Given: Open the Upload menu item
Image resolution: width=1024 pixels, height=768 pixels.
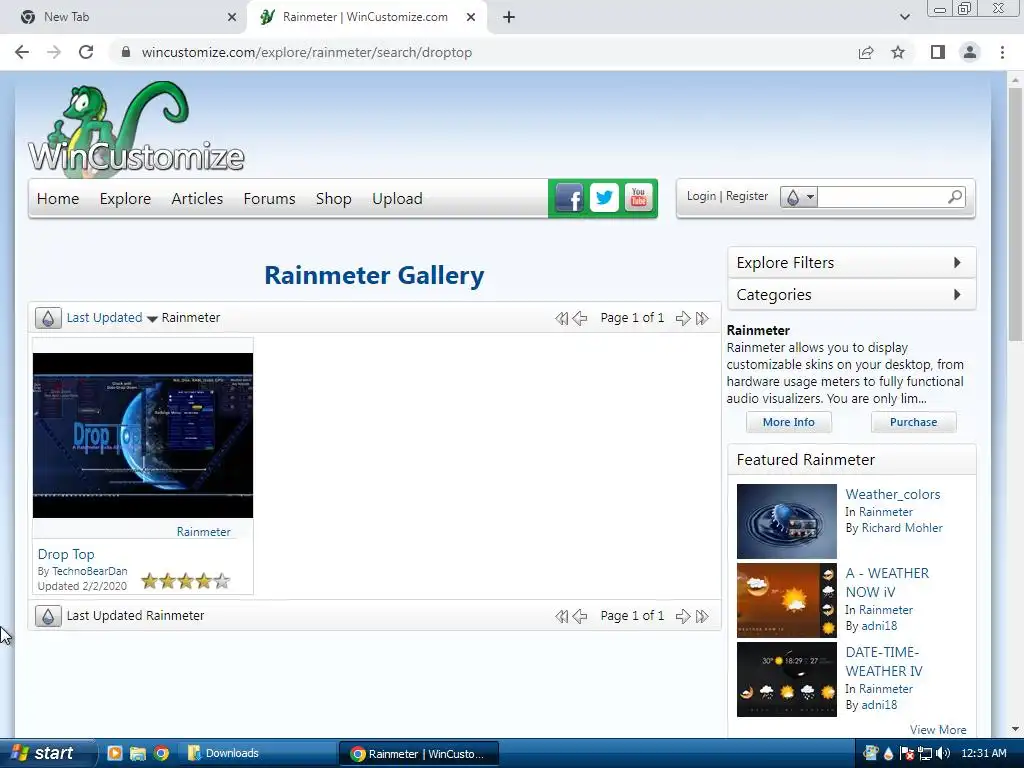Looking at the screenshot, I should tap(397, 199).
